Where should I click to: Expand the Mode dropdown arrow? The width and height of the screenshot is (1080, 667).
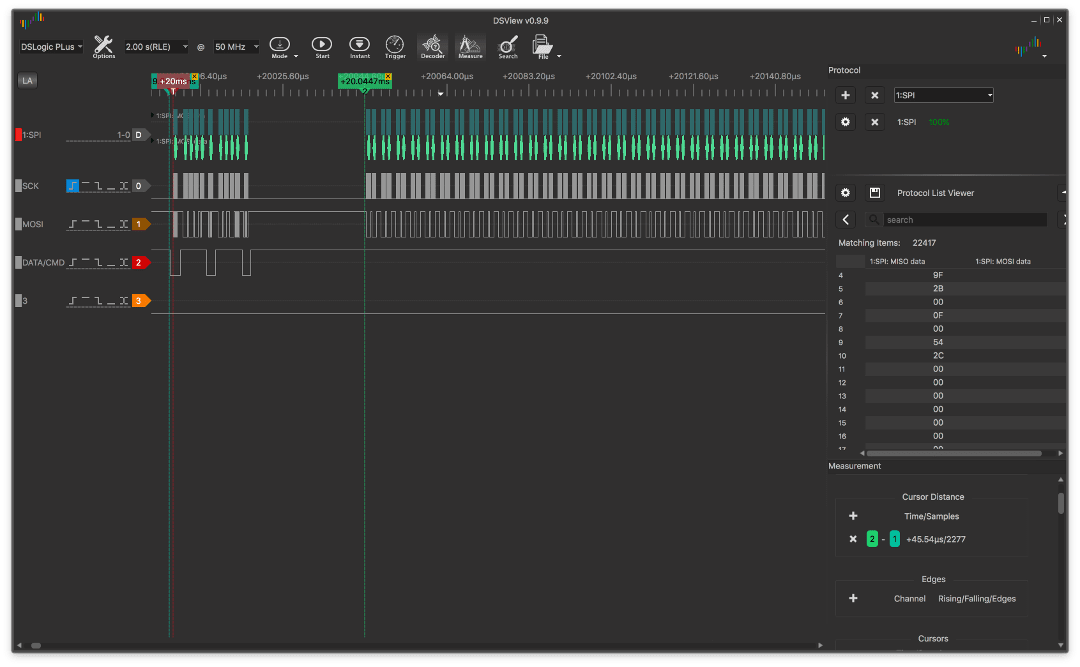coord(296,57)
